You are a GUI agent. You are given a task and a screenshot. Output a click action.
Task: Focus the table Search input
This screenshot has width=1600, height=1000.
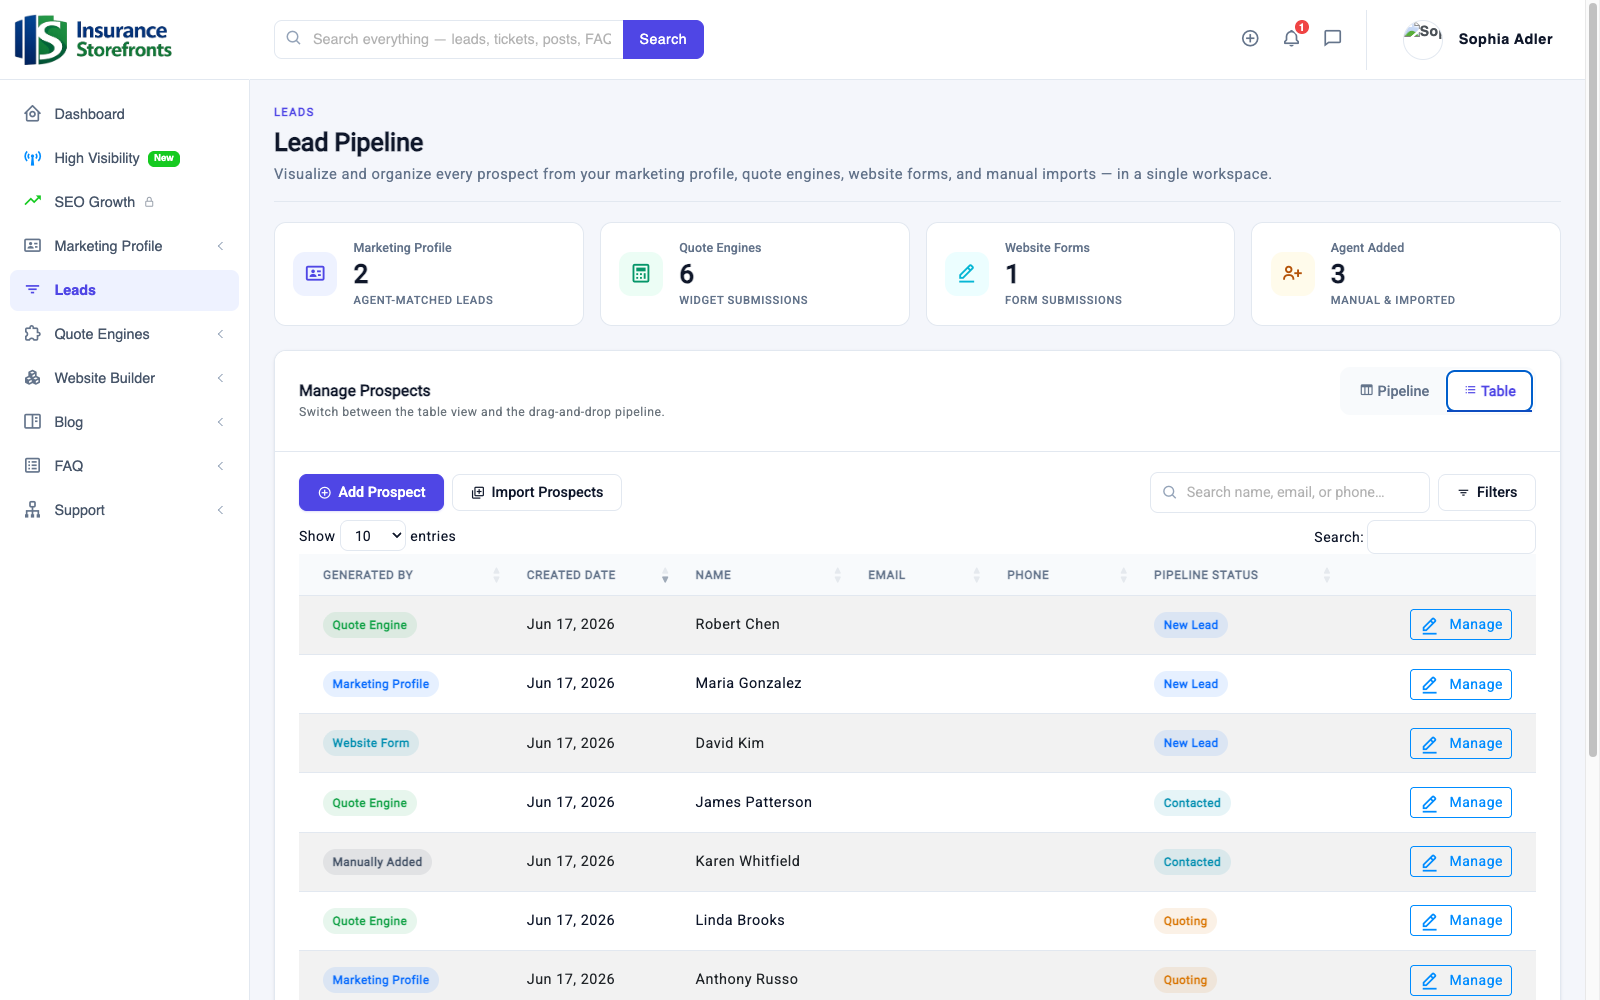tap(1451, 537)
